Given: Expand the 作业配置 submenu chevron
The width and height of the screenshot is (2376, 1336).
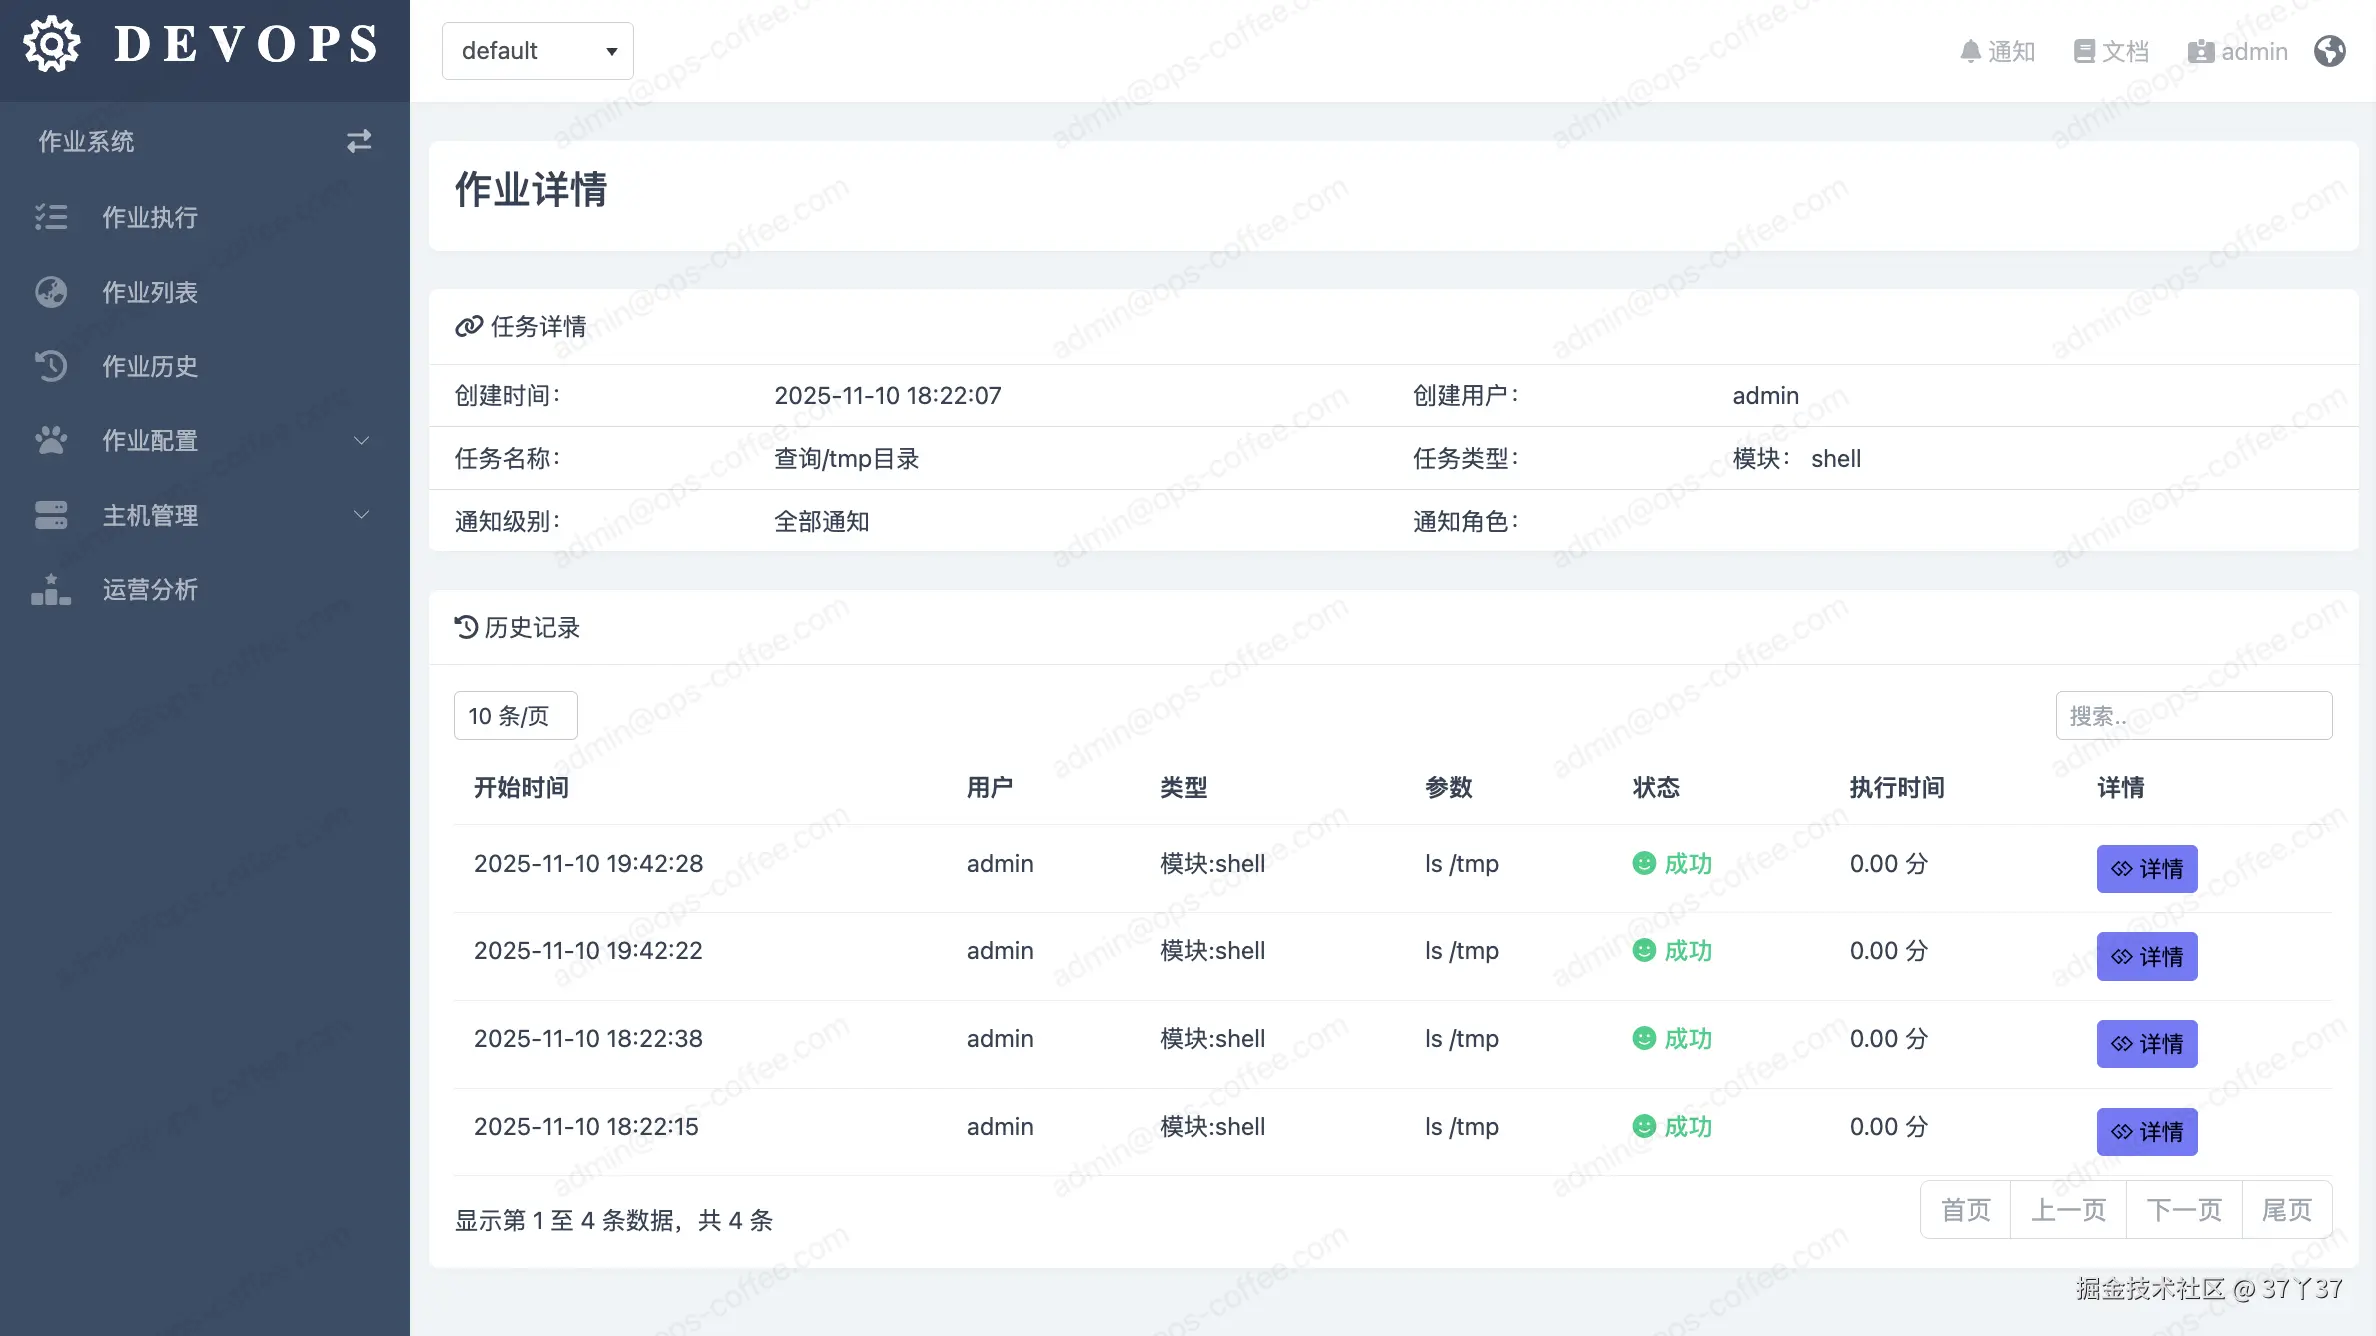Looking at the screenshot, I should click(362, 440).
